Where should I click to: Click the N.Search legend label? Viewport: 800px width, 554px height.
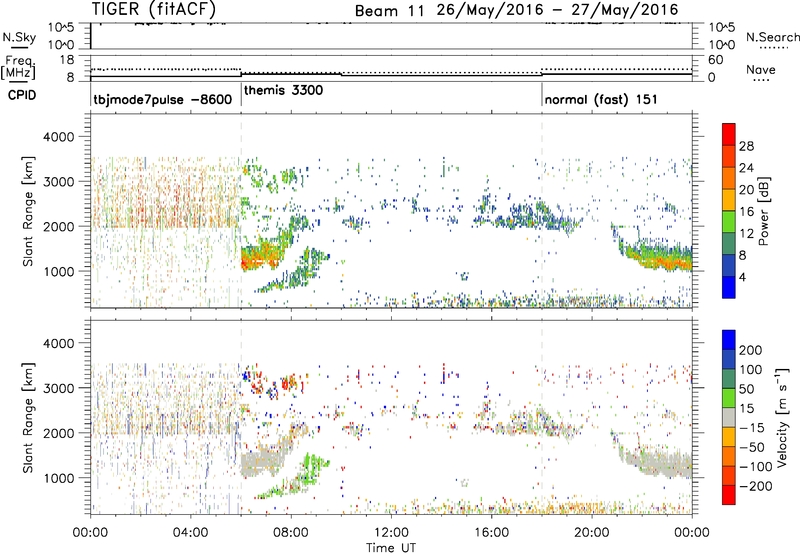(x=772, y=37)
